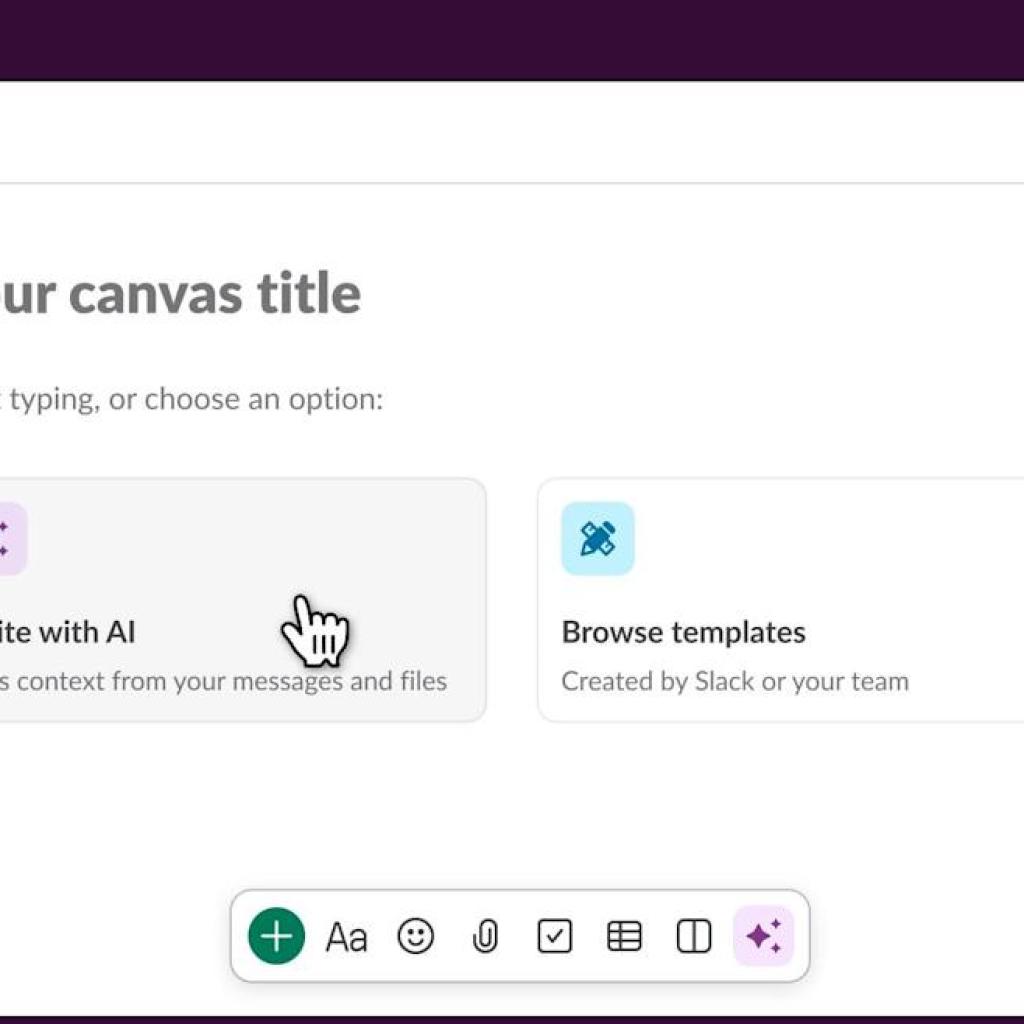The height and width of the screenshot is (1024, 1024).
Task: Open text styling options with Aa icon
Action: point(346,936)
